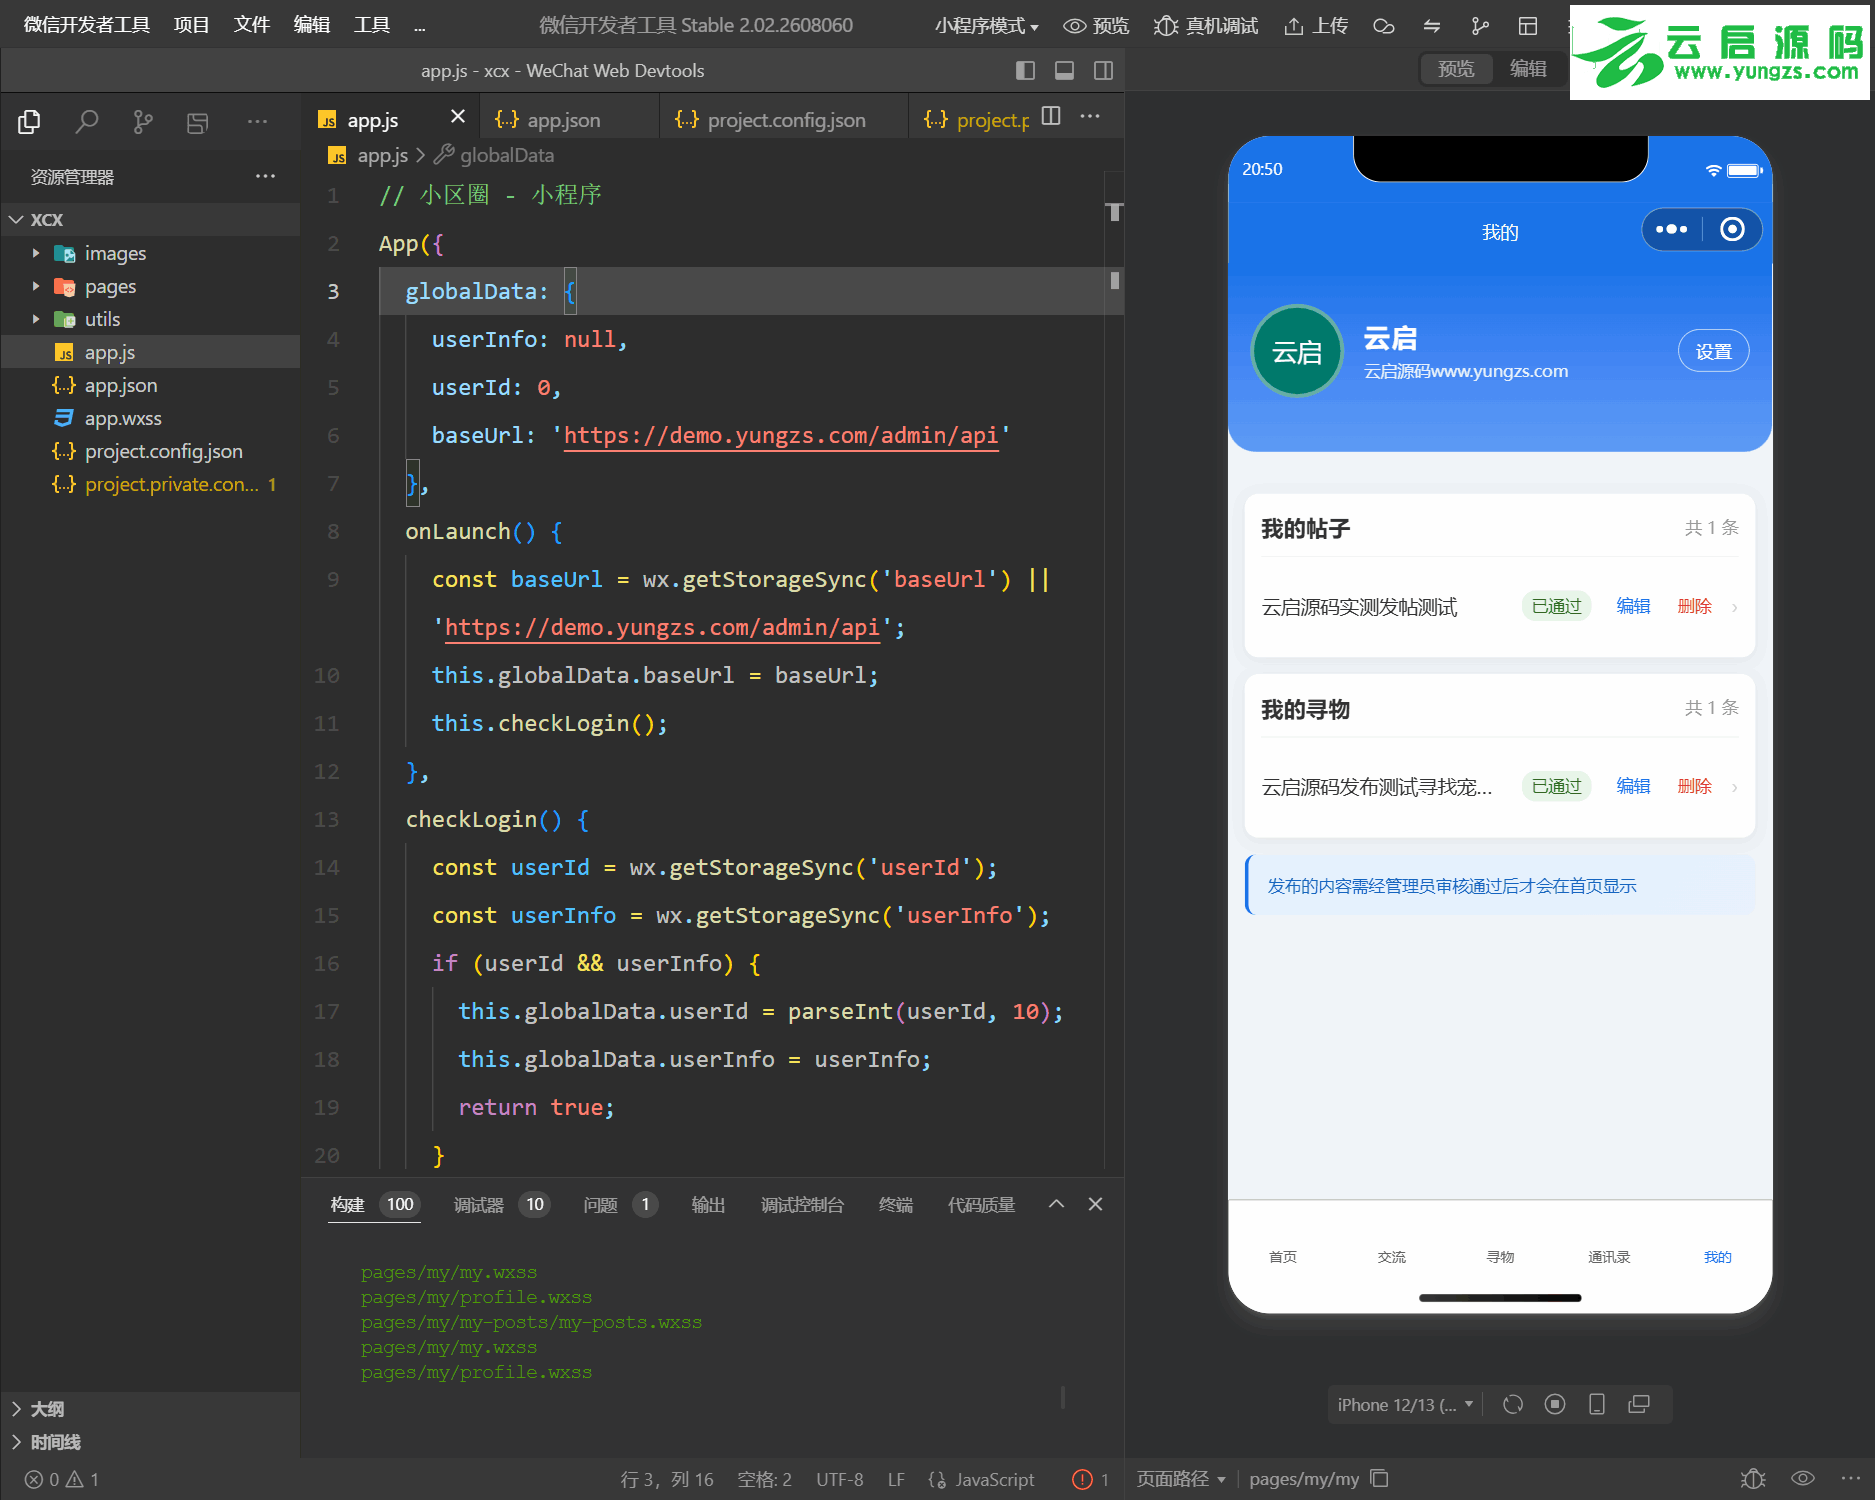This screenshot has width=1875, height=1500.
Task: Open the Source Control view icon
Action: pyautogui.click(x=143, y=122)
